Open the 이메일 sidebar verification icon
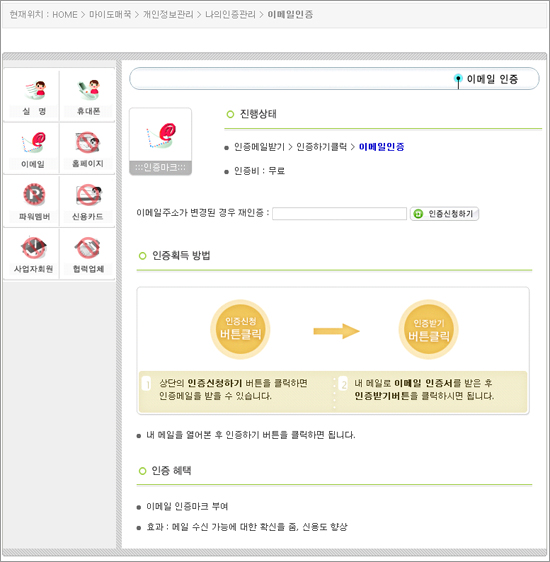The height and width of the screenshot is (562, 550). pos(33,149)
